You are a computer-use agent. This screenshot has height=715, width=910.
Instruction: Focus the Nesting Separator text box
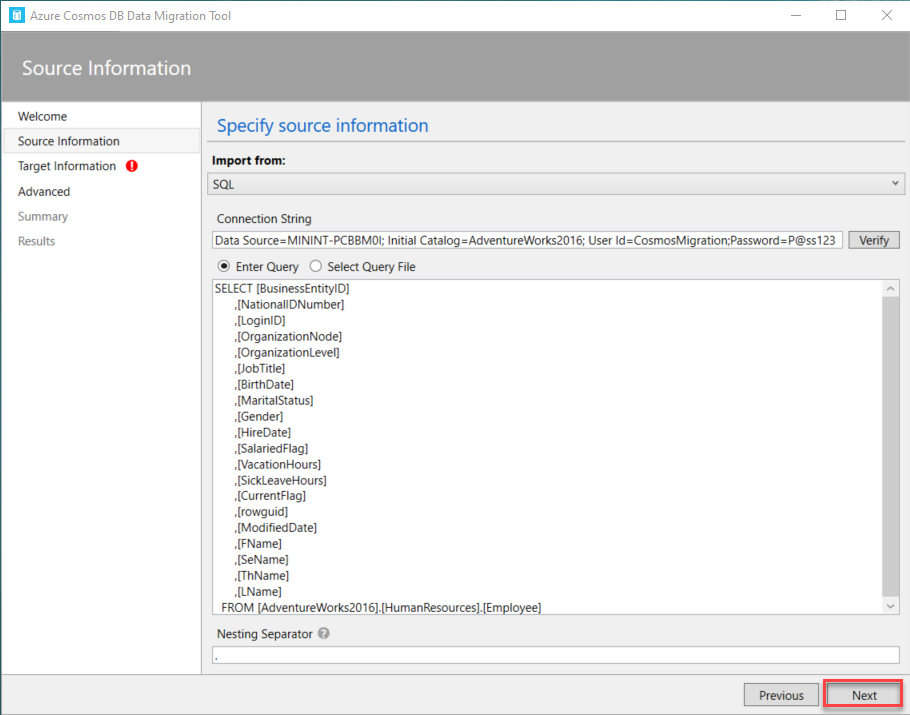point(555,655)
